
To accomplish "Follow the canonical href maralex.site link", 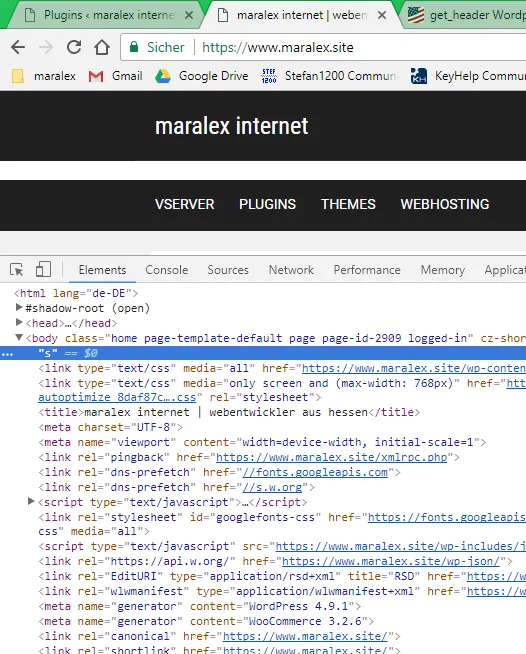I will click(x=305, y=636).
